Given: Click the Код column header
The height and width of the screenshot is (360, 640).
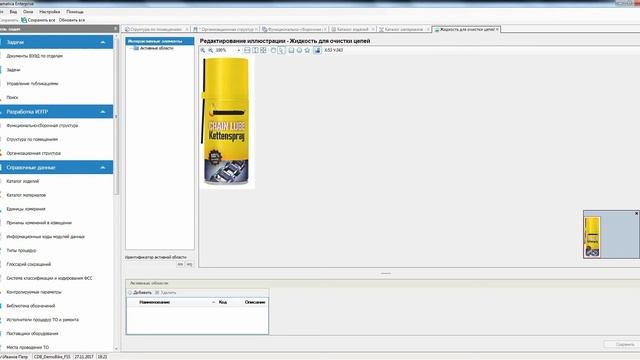Looking at the screenshot, I should tap(222, 302).
